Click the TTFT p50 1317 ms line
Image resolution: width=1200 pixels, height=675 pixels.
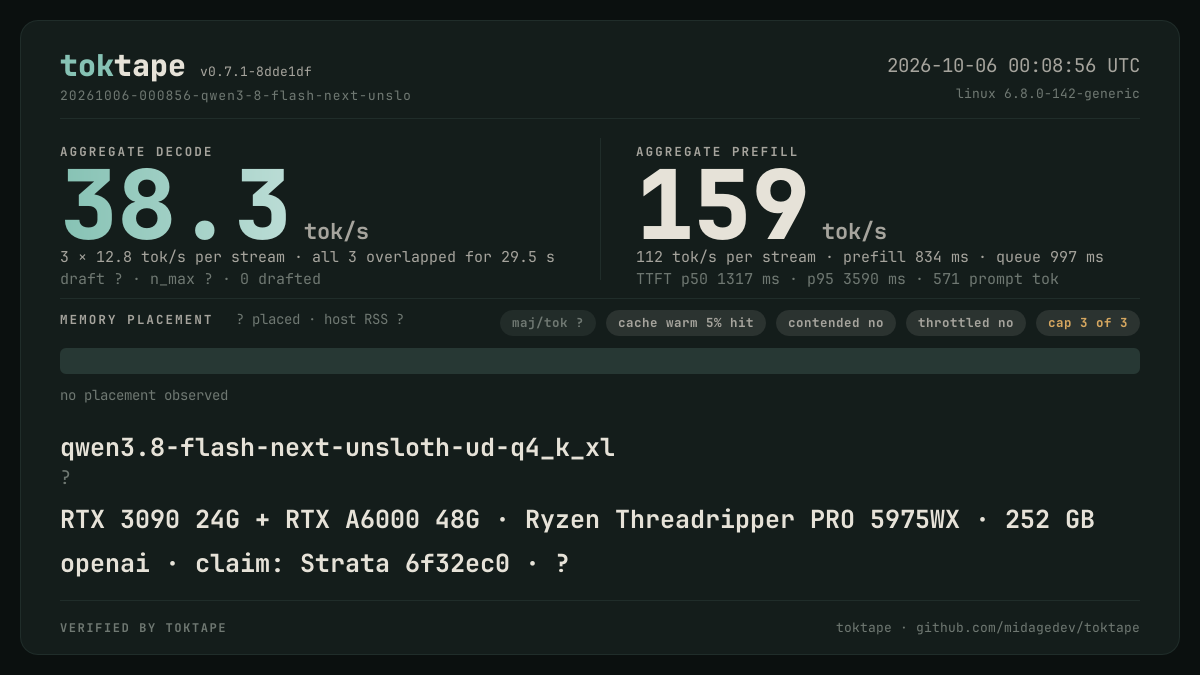click(x=847, y=279)
